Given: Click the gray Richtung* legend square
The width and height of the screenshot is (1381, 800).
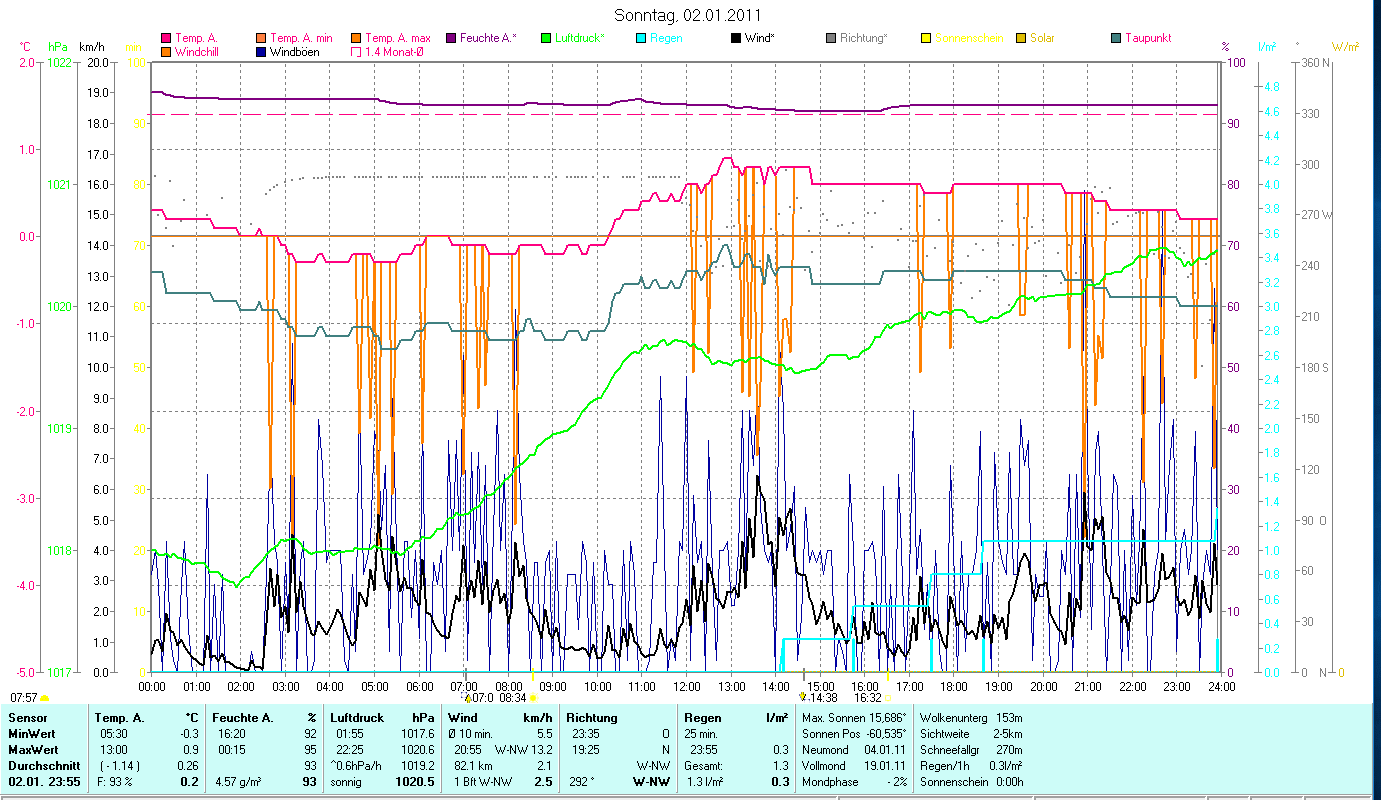Looking at the screenshot, I should (x=831, y=39).
